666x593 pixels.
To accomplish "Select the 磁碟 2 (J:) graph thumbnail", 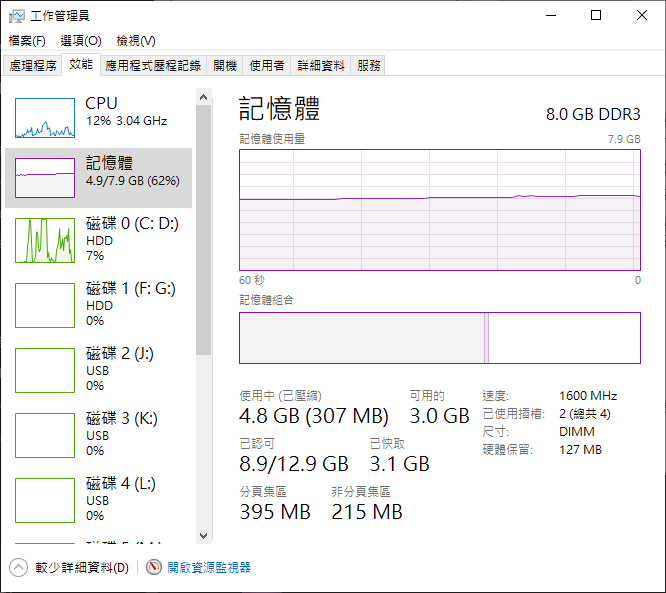I will [45, 370].
